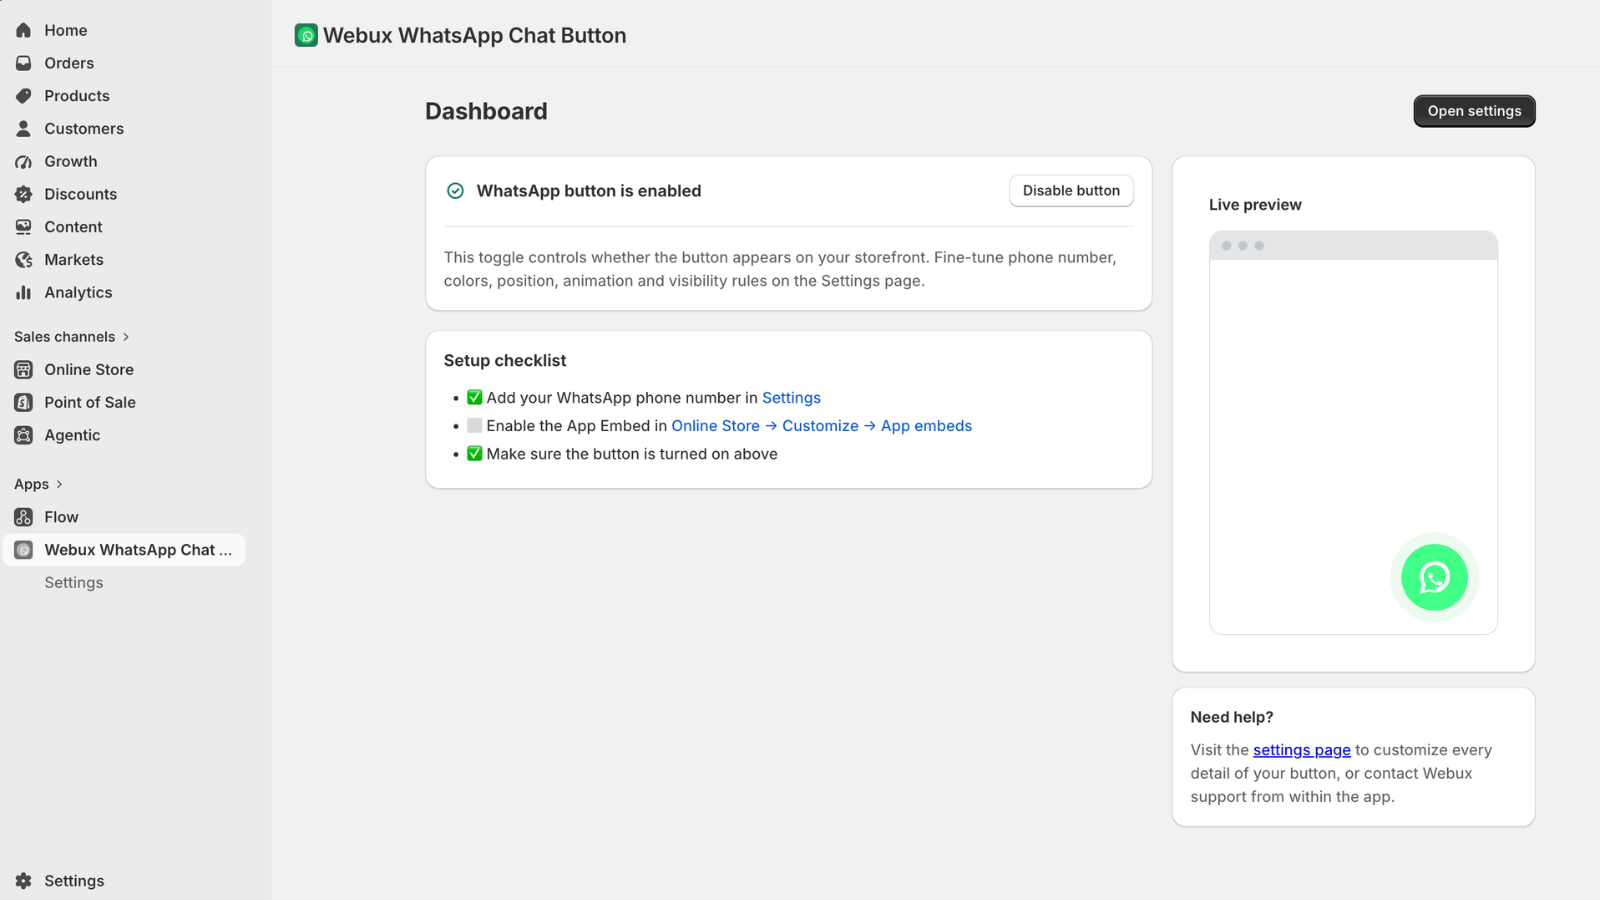Screen dimensions: 1600x900
Task: Click the Point of Sale icon
Action: tap(24, 402)
